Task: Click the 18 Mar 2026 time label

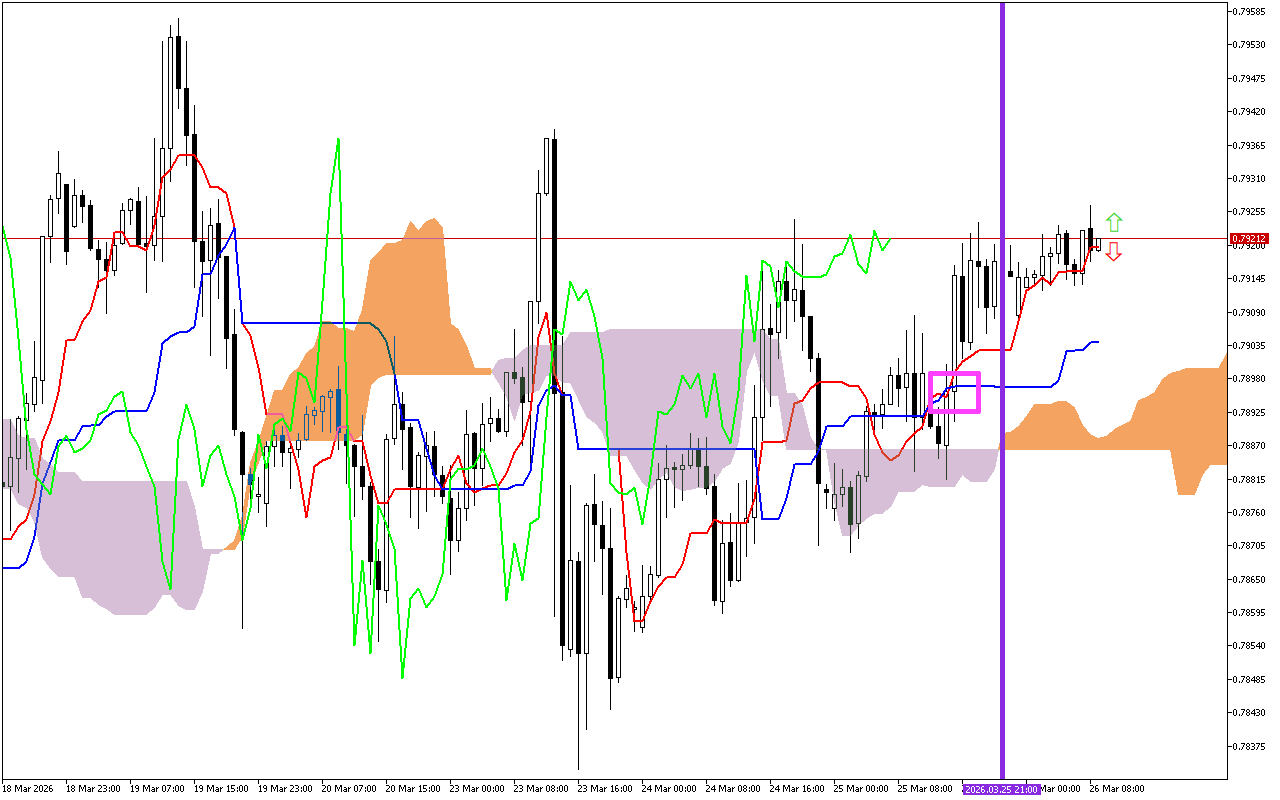Action: pyautogui.click(x=27, y=789)
